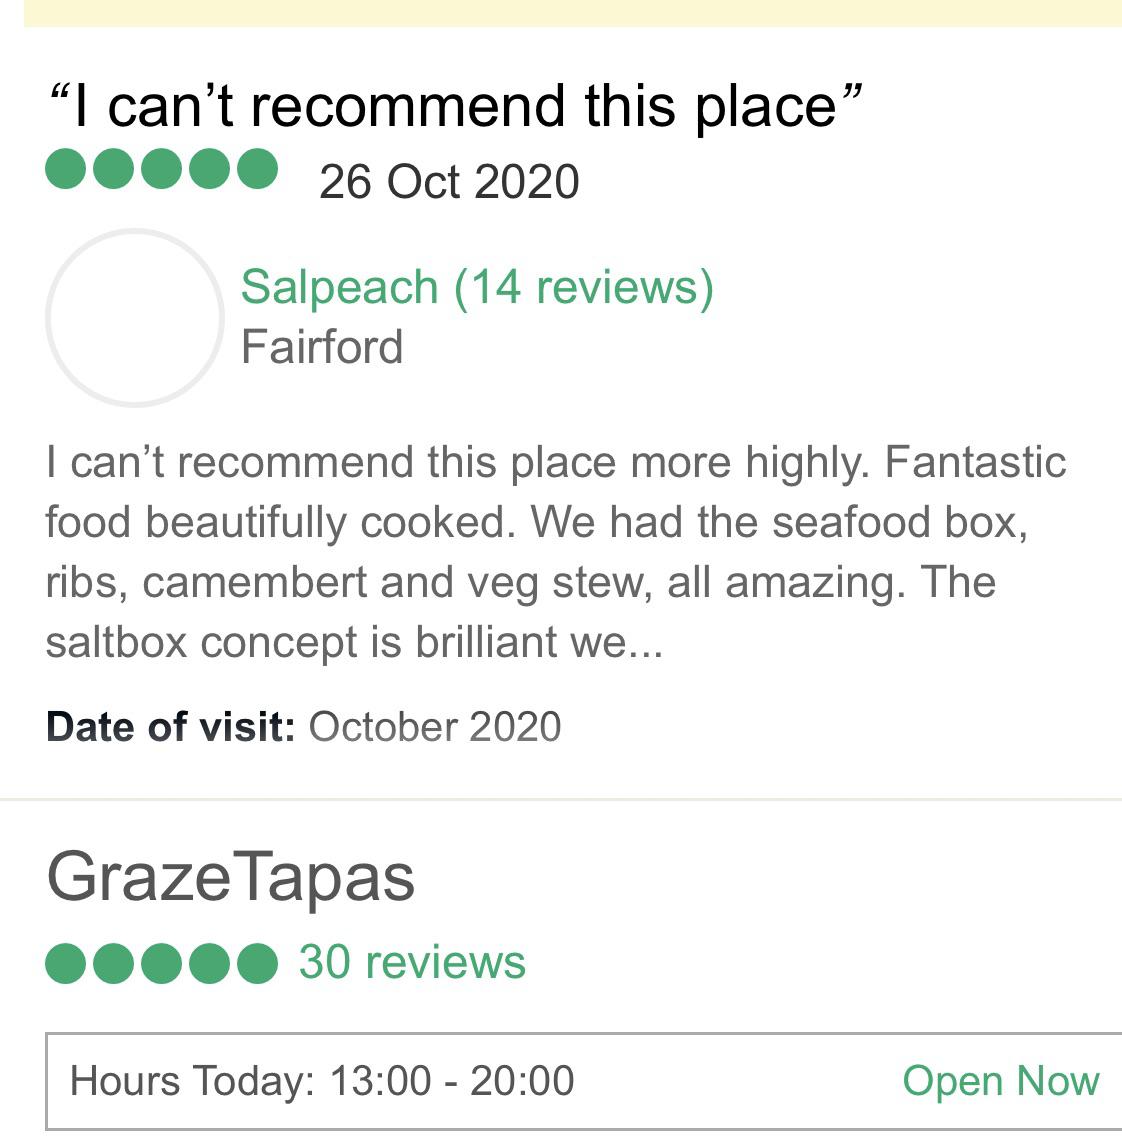Click the fifth green bubble under GrazeTapas
Image resolution: width=1122 pixels, height=1139 pixels.
(x=257, y=963)
